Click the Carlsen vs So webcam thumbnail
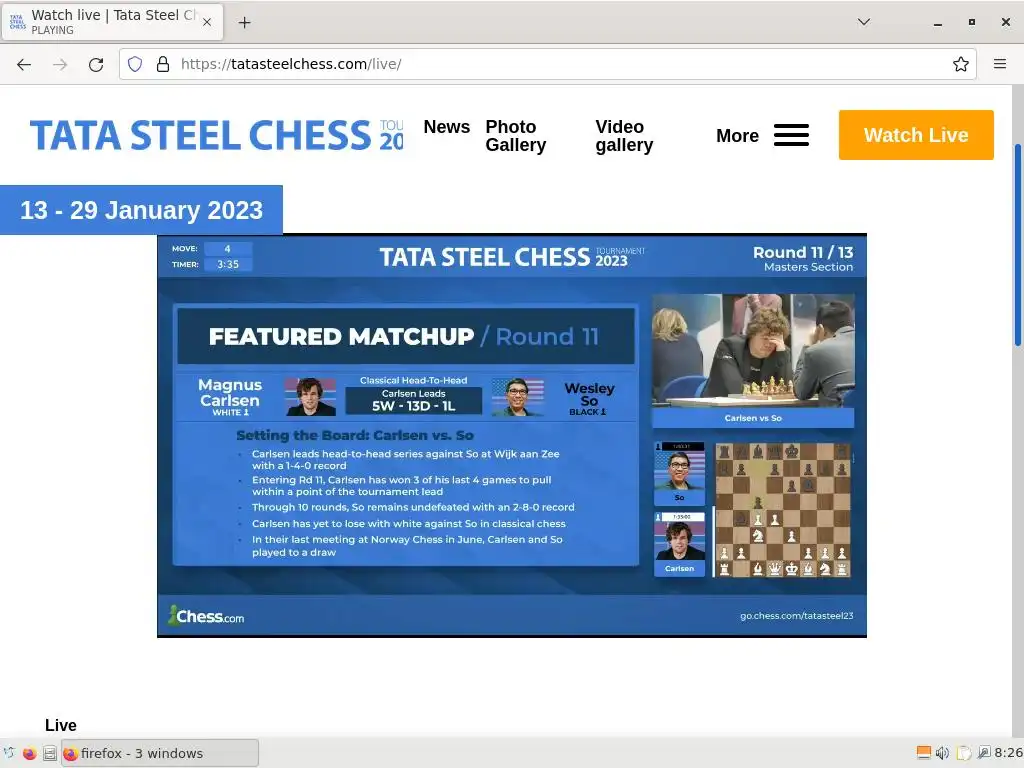Image resolution: width=1024 pixels, height=768 pixels. pos(753,360)
